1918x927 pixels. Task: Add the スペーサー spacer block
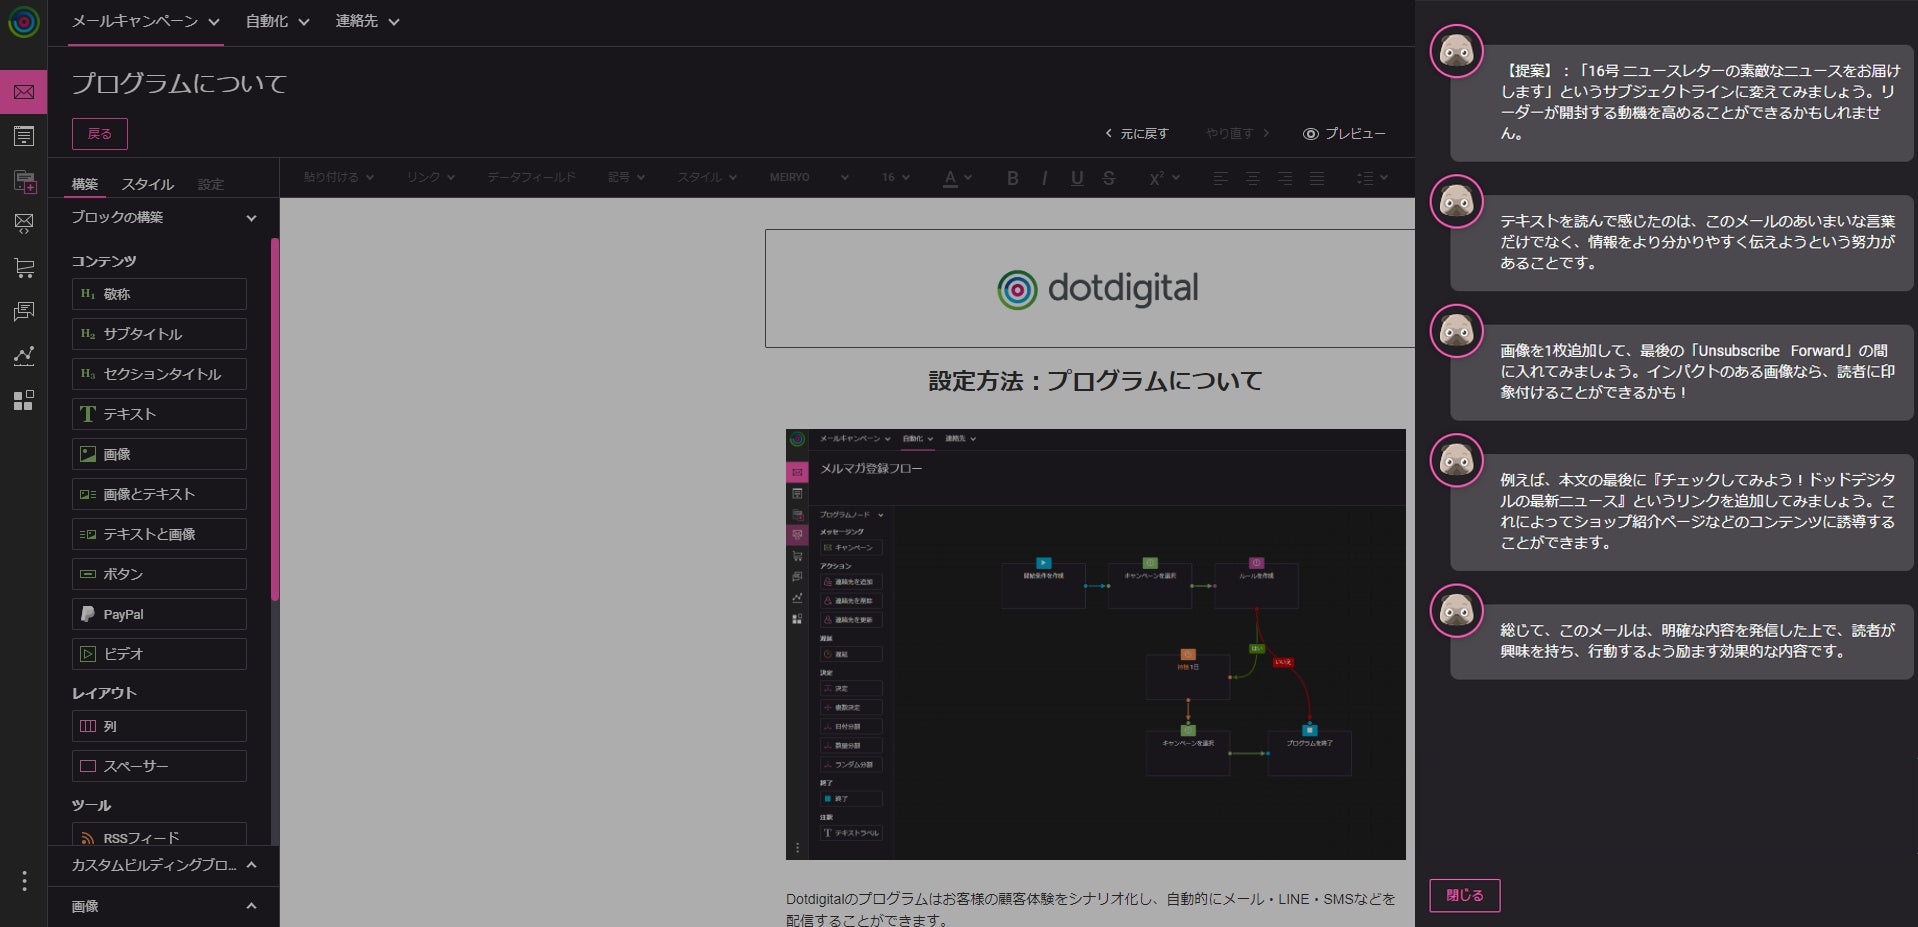[159, 766]
